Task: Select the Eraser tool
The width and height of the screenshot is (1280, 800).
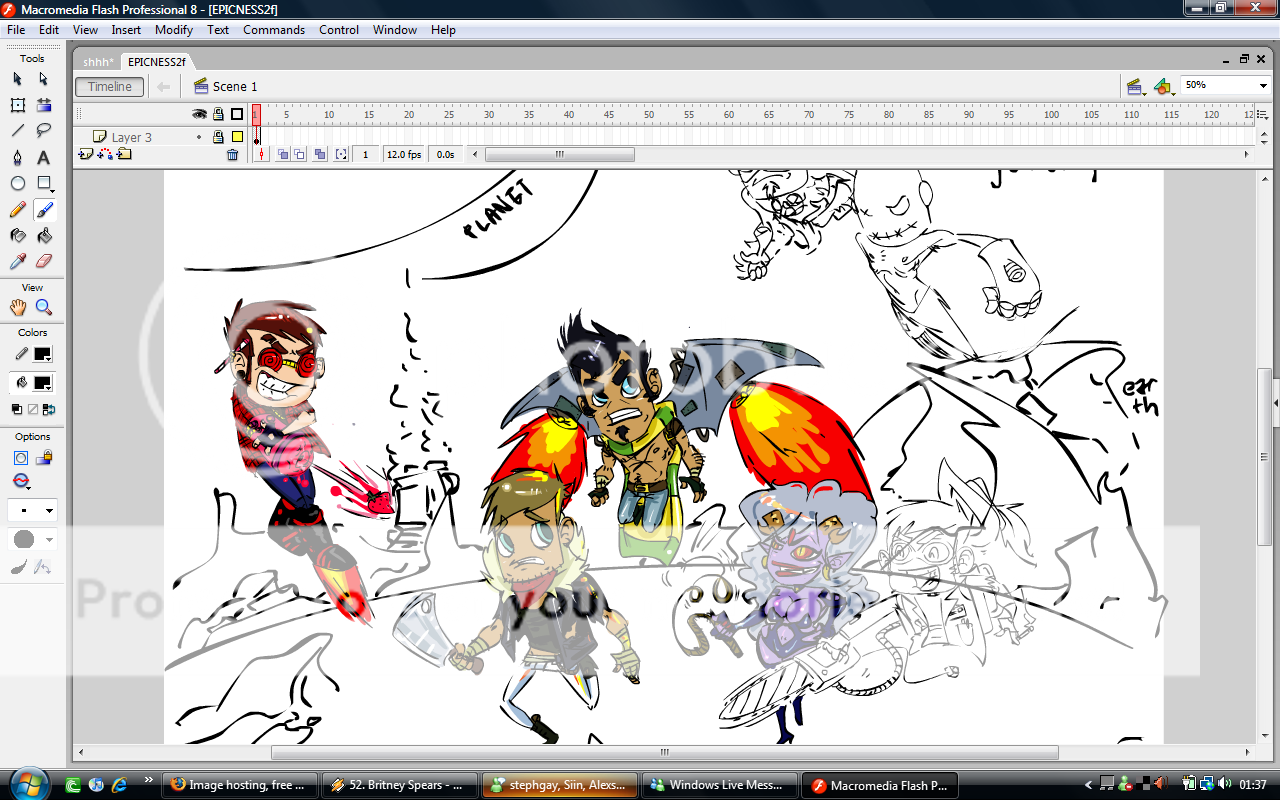Action: (x=43, y=261)
